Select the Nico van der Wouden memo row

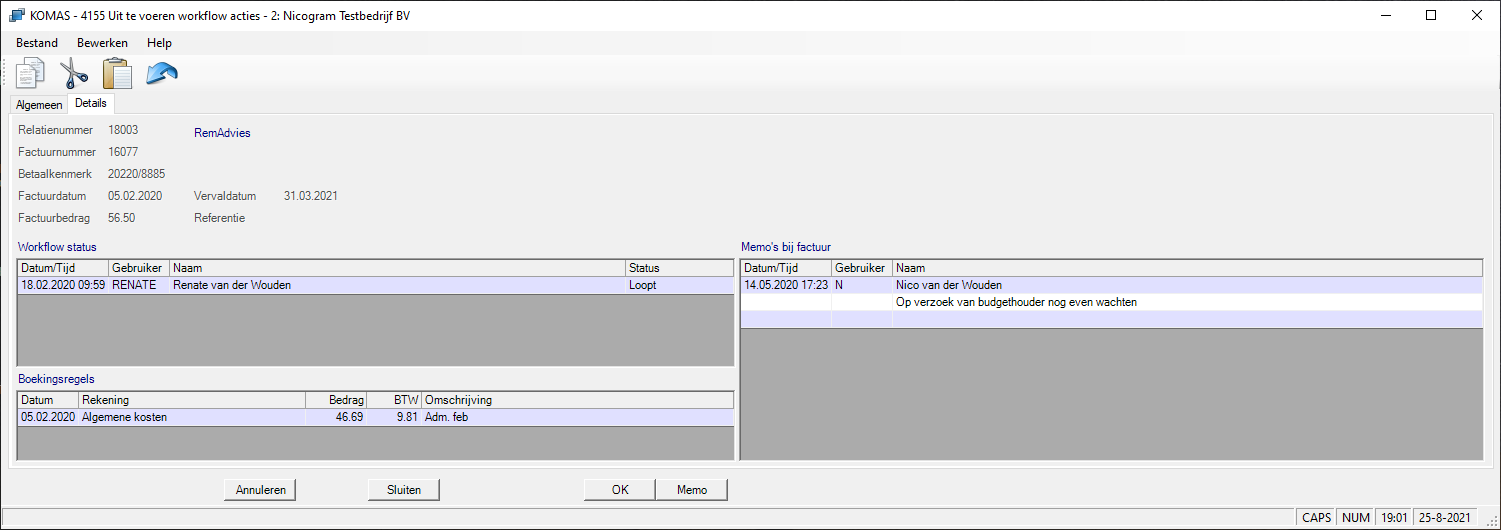(x=1111, y=285)
